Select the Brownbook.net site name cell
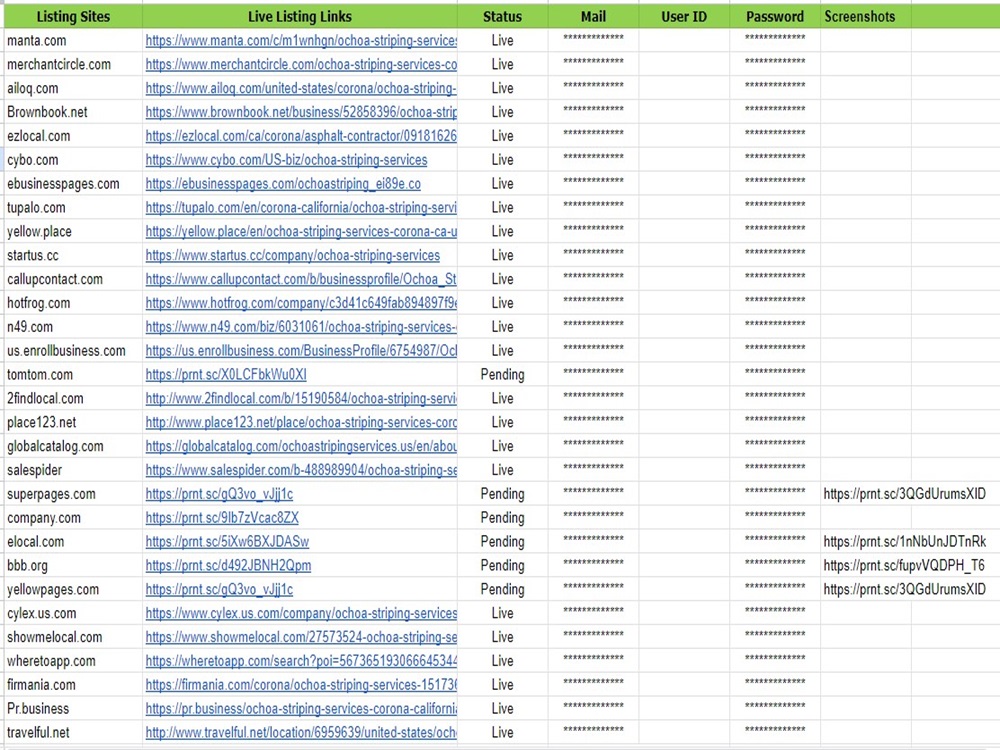Image resolution: width=1000 pixels, height=750 pixels. tap(73, 112)
